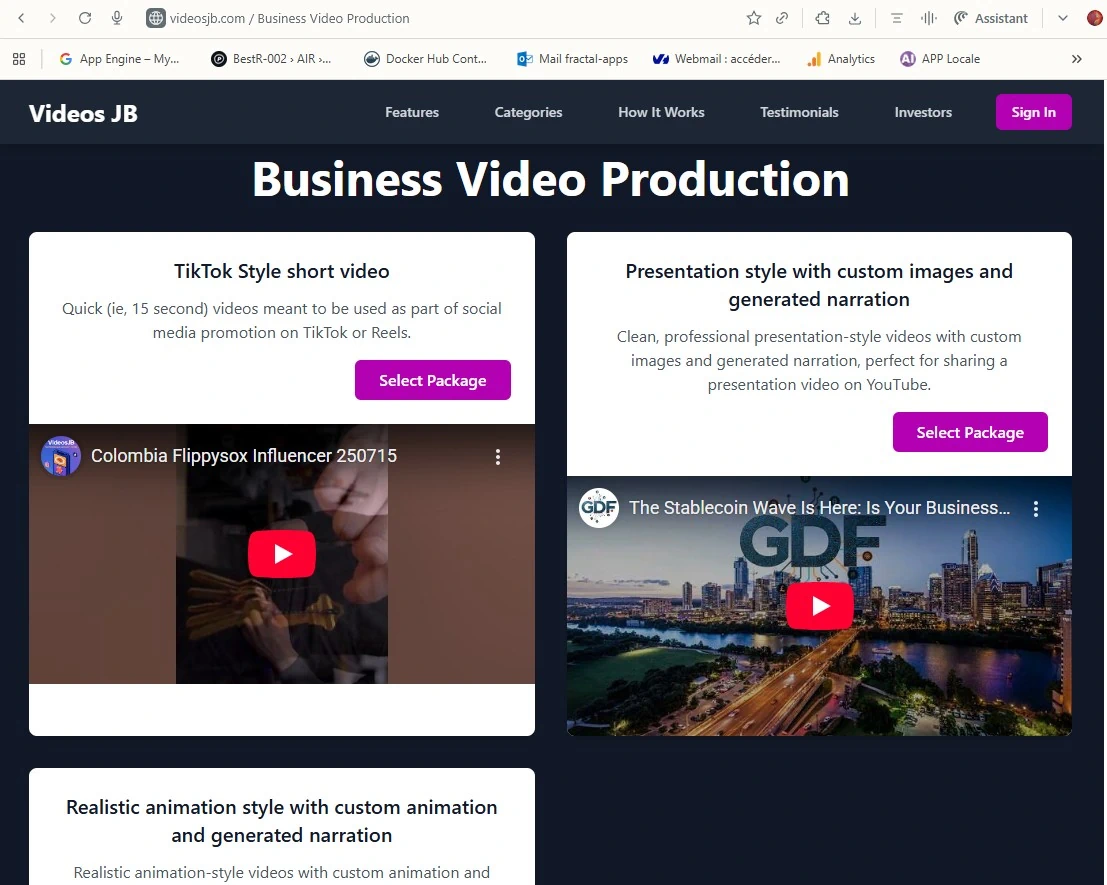Open the downloads icon in the toolbar
This screenshot has width=1107, height=885.
click(853, 18)
